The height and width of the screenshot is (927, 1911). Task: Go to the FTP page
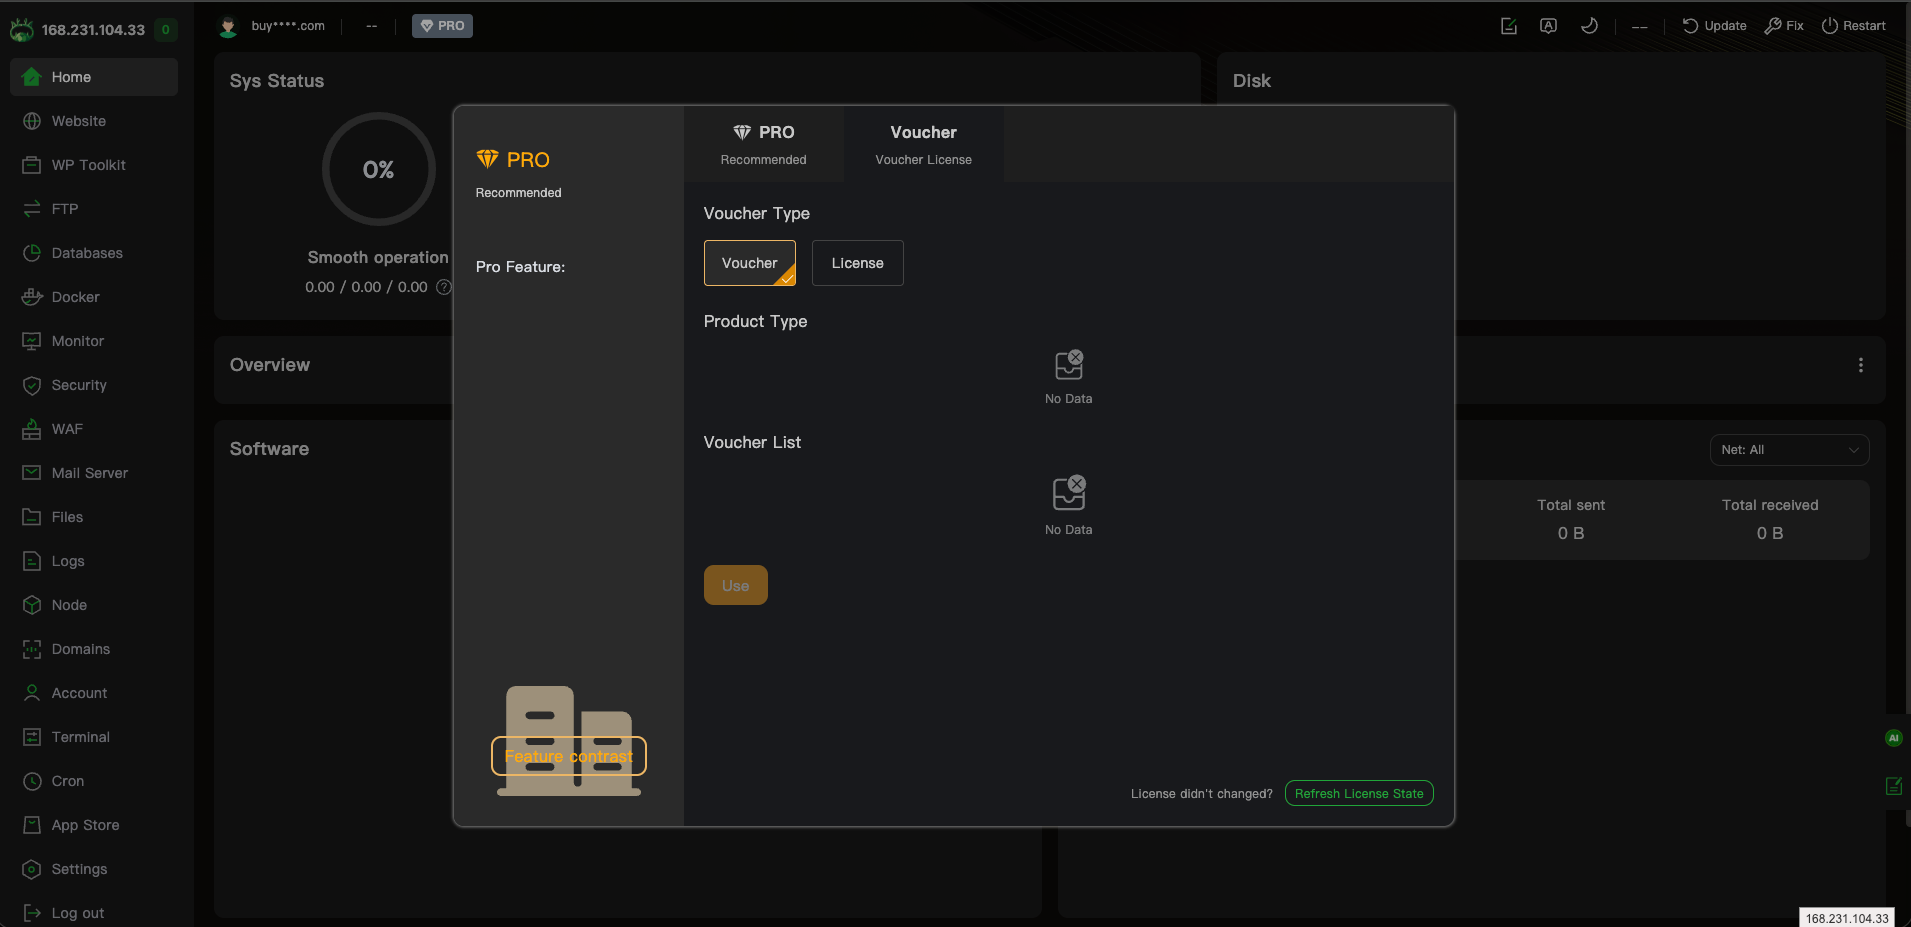pos(94,209)
